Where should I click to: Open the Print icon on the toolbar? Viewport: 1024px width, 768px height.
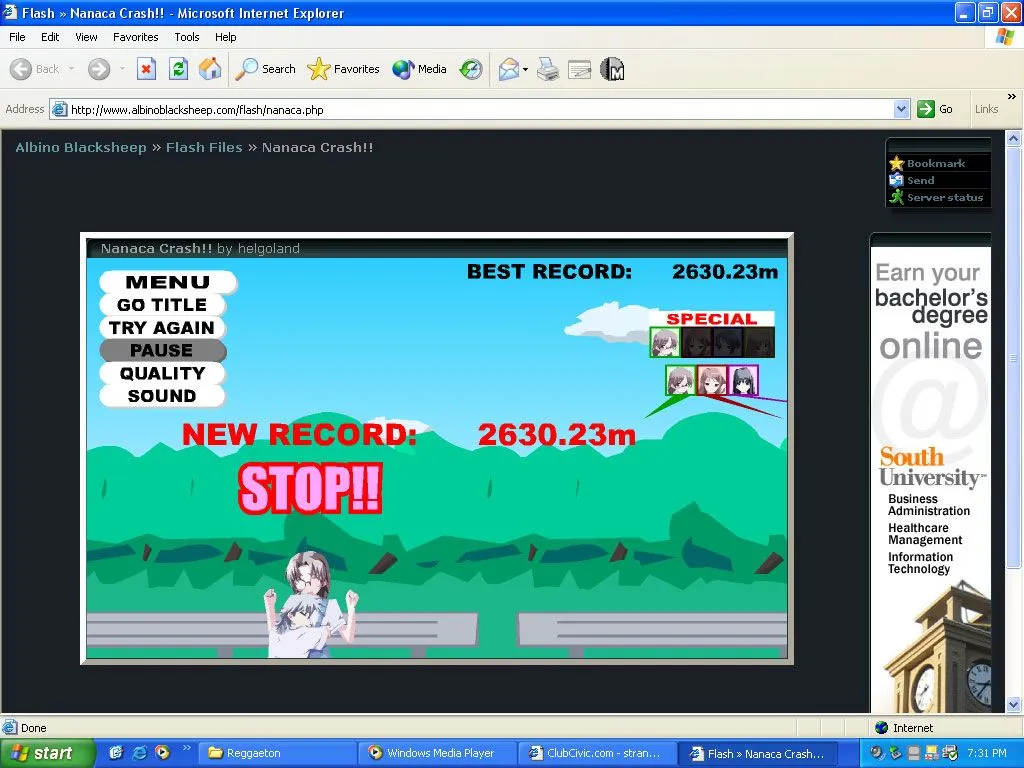pyautogui.click(x=548, y=69)
